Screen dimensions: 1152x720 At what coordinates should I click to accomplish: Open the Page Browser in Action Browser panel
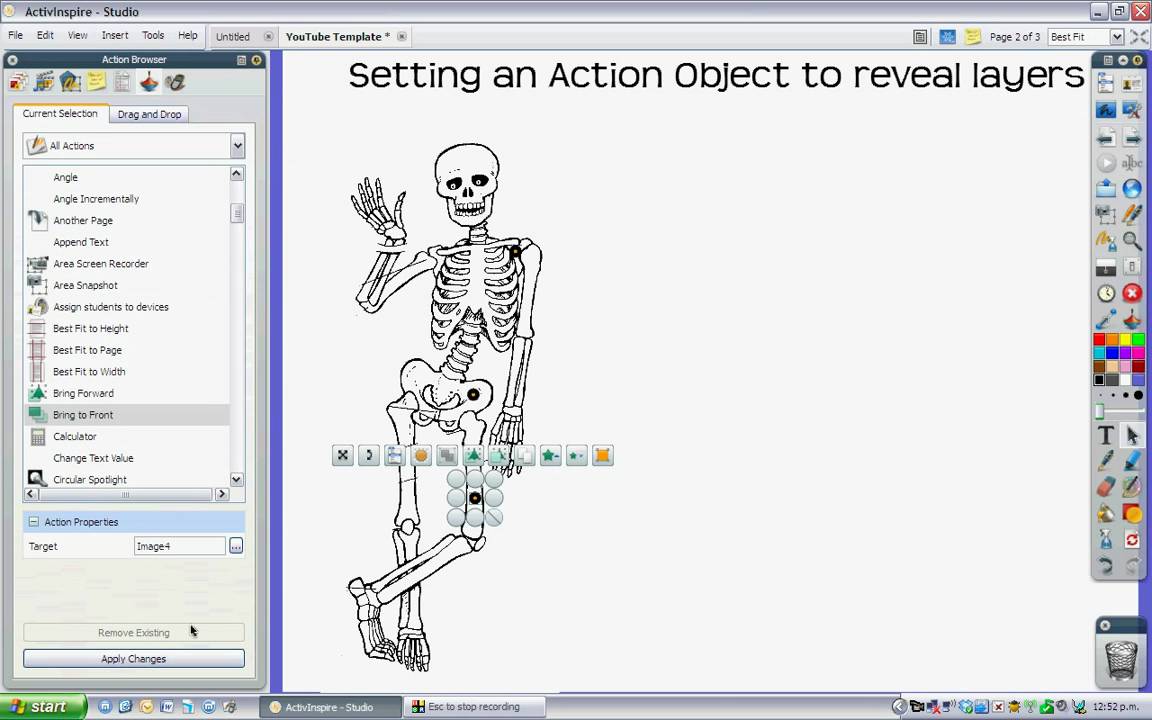click(18, 82)
